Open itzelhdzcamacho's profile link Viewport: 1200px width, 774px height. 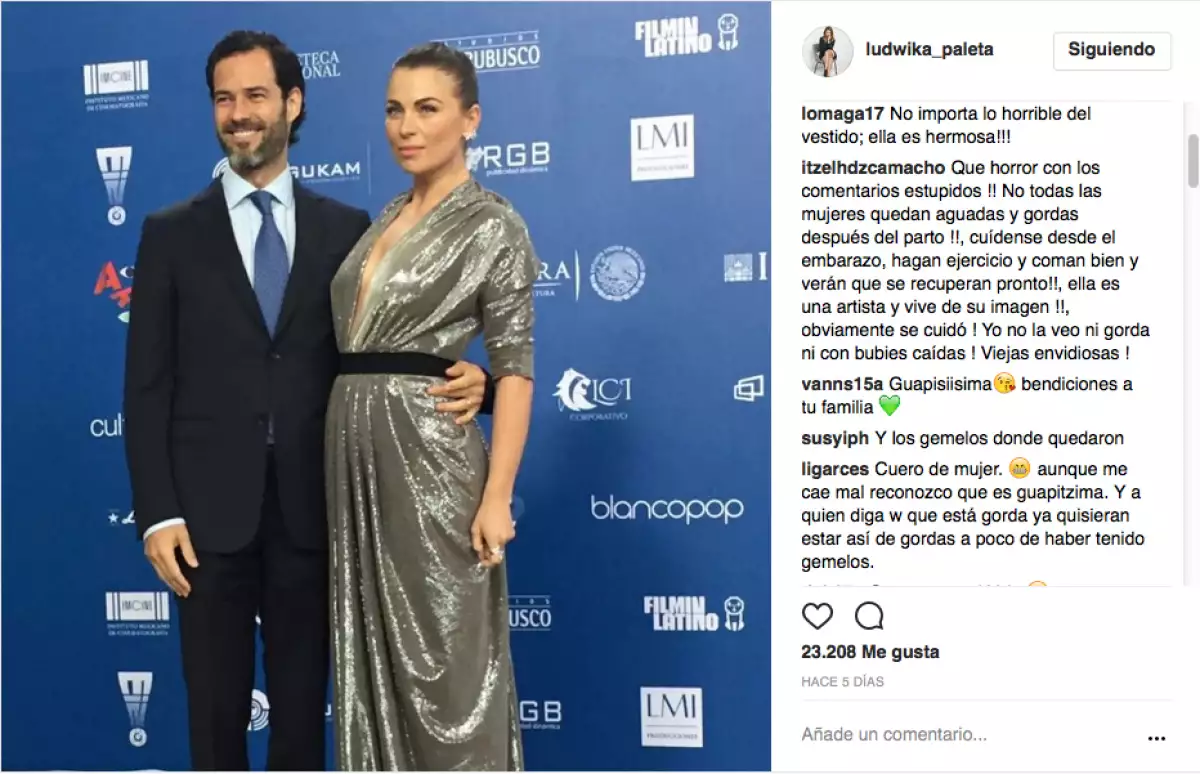874,168
